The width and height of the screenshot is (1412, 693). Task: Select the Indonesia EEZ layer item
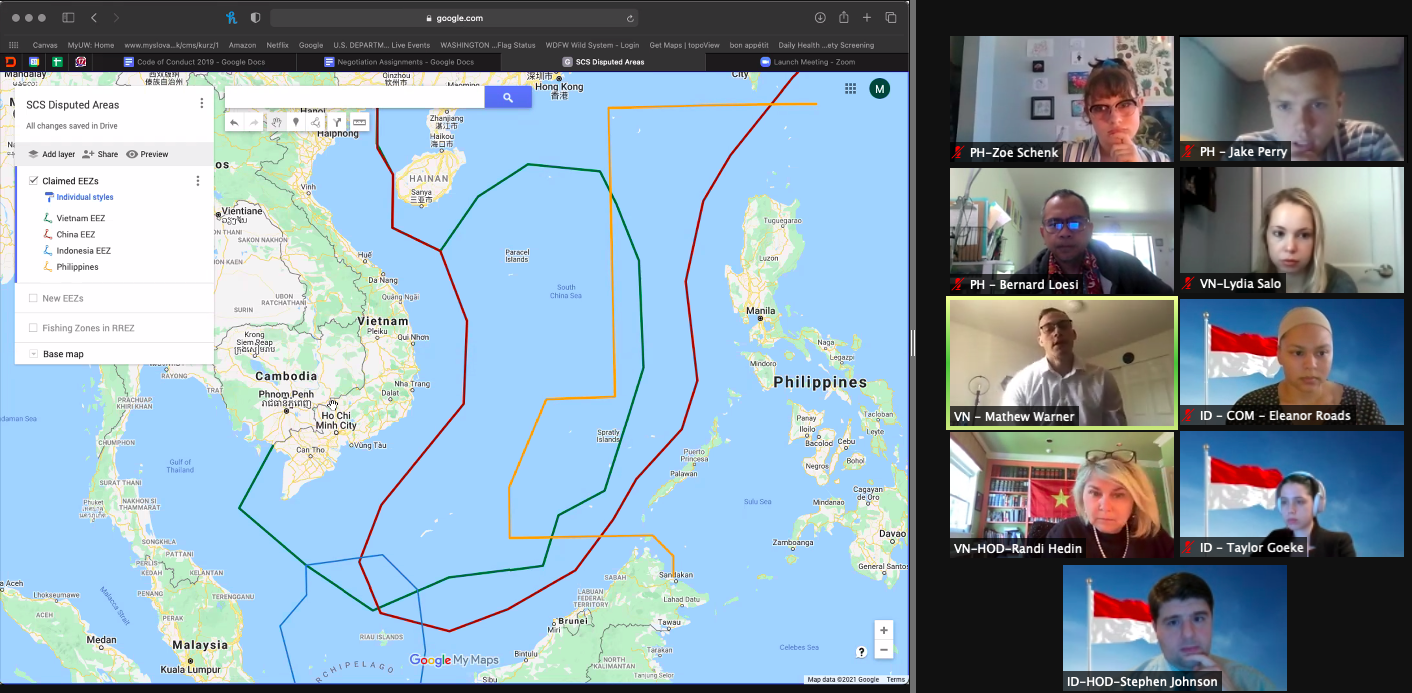[x=83, y=251]
